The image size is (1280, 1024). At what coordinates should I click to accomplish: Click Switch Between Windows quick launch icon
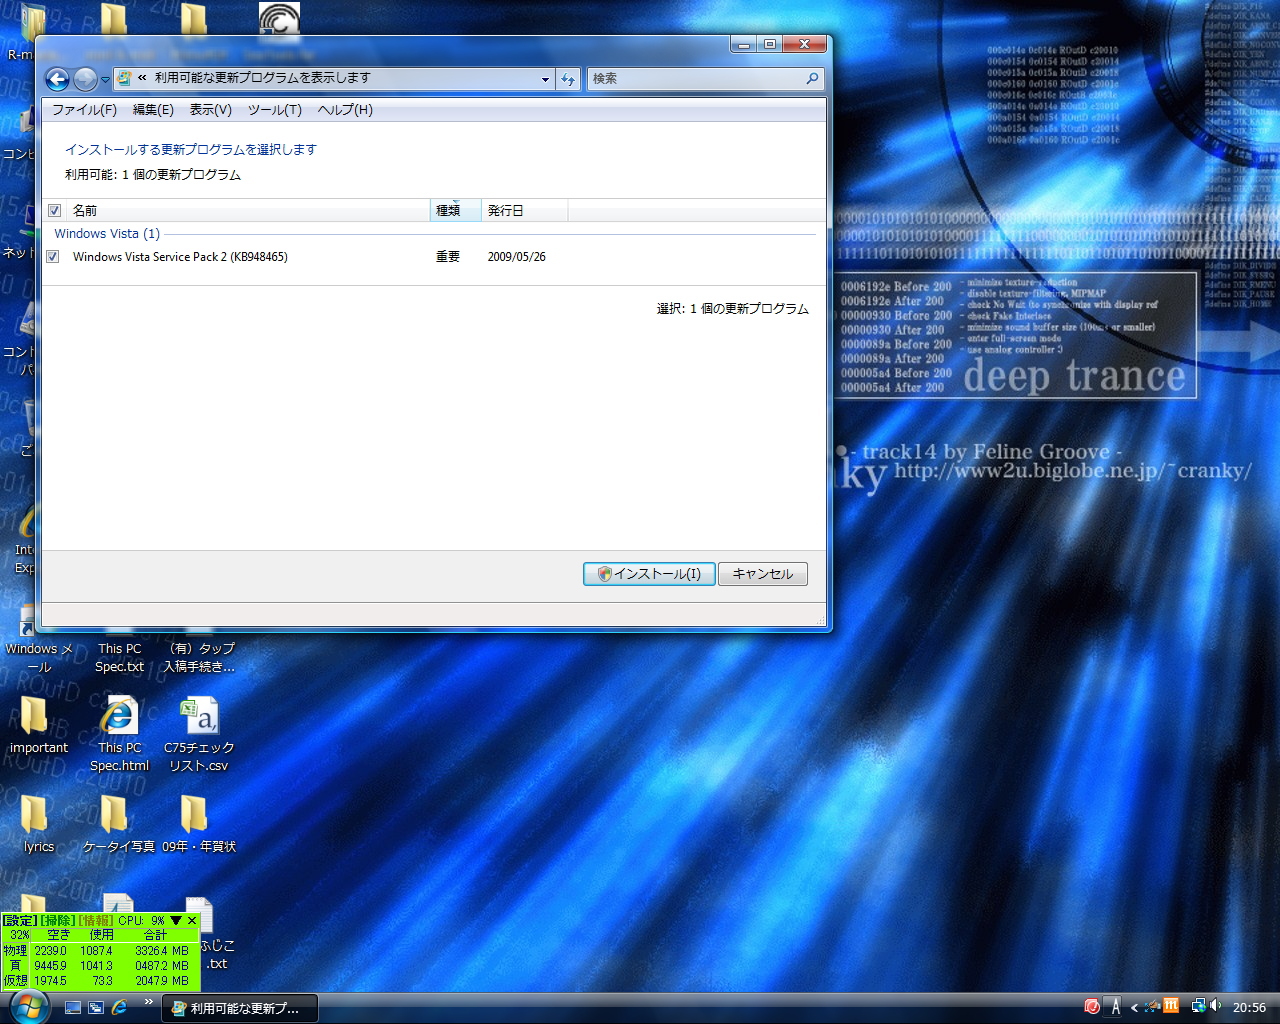tap(96, 1008)
